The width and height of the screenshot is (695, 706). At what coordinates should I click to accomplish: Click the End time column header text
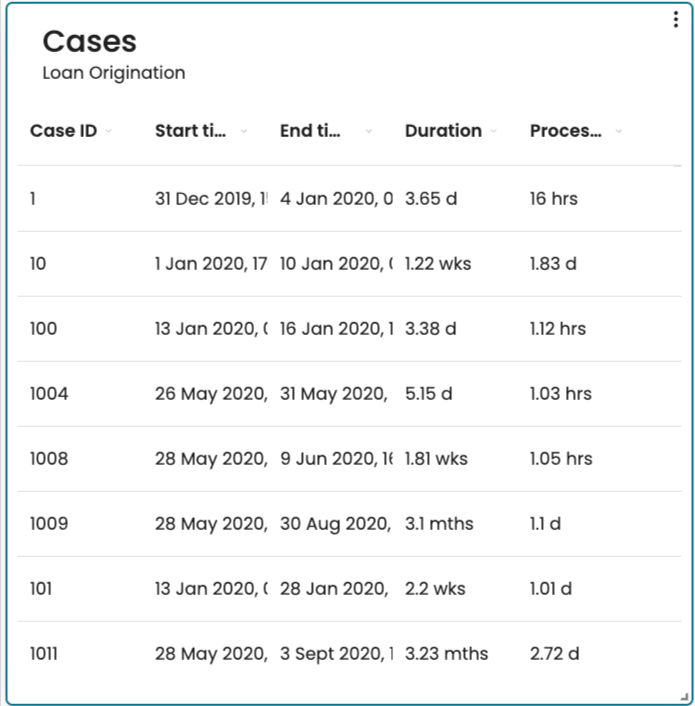(310, 131)
